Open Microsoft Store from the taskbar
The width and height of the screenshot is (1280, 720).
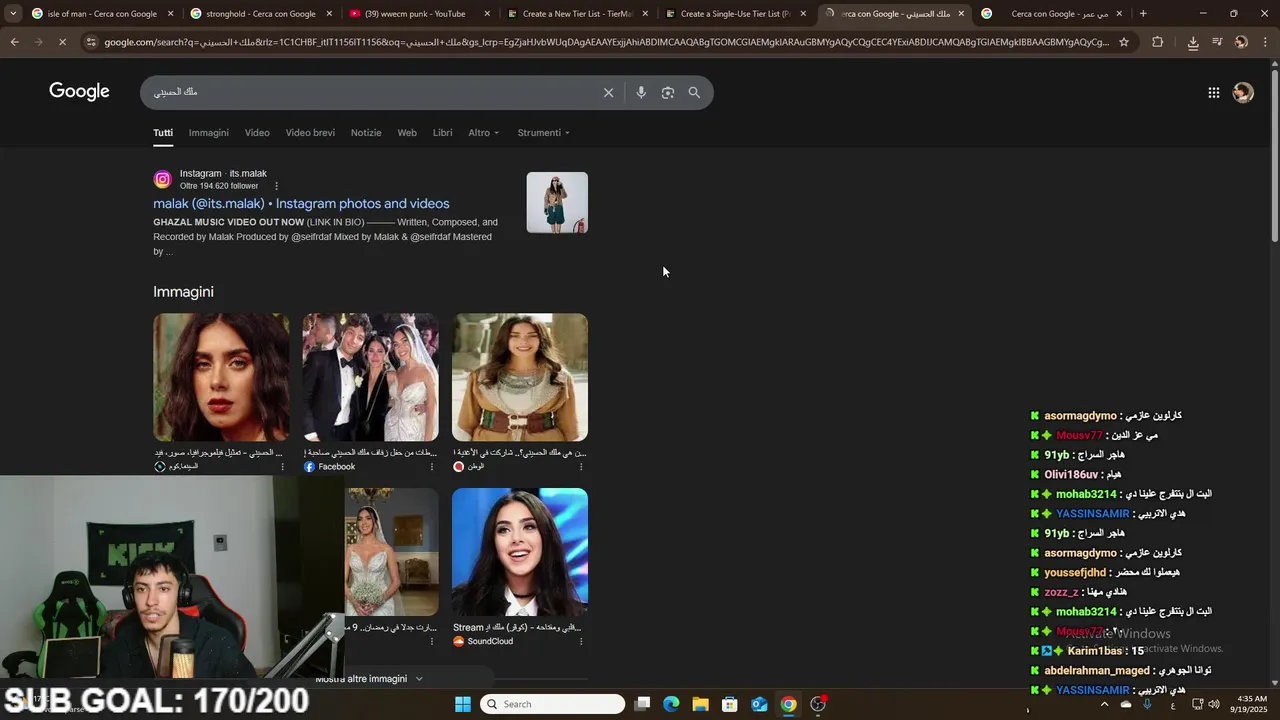(730, 704)
